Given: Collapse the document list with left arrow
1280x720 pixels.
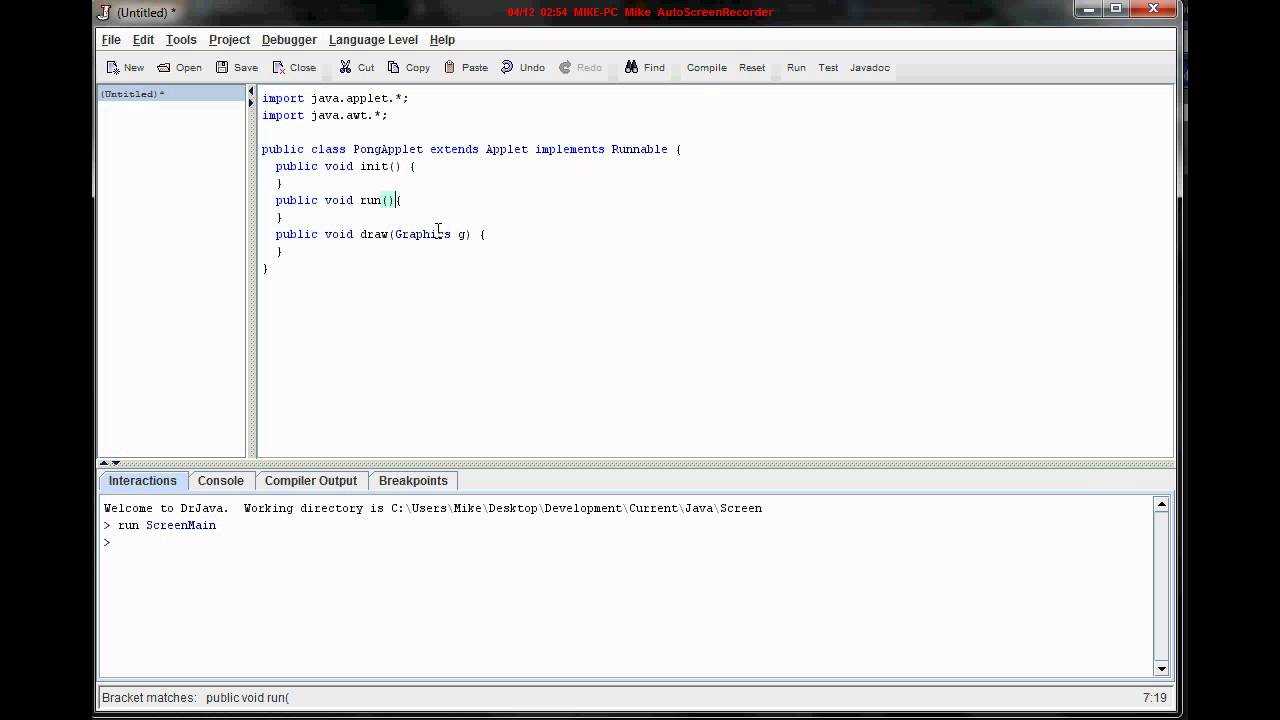Looking at the screenshot, I should [251, 92].
